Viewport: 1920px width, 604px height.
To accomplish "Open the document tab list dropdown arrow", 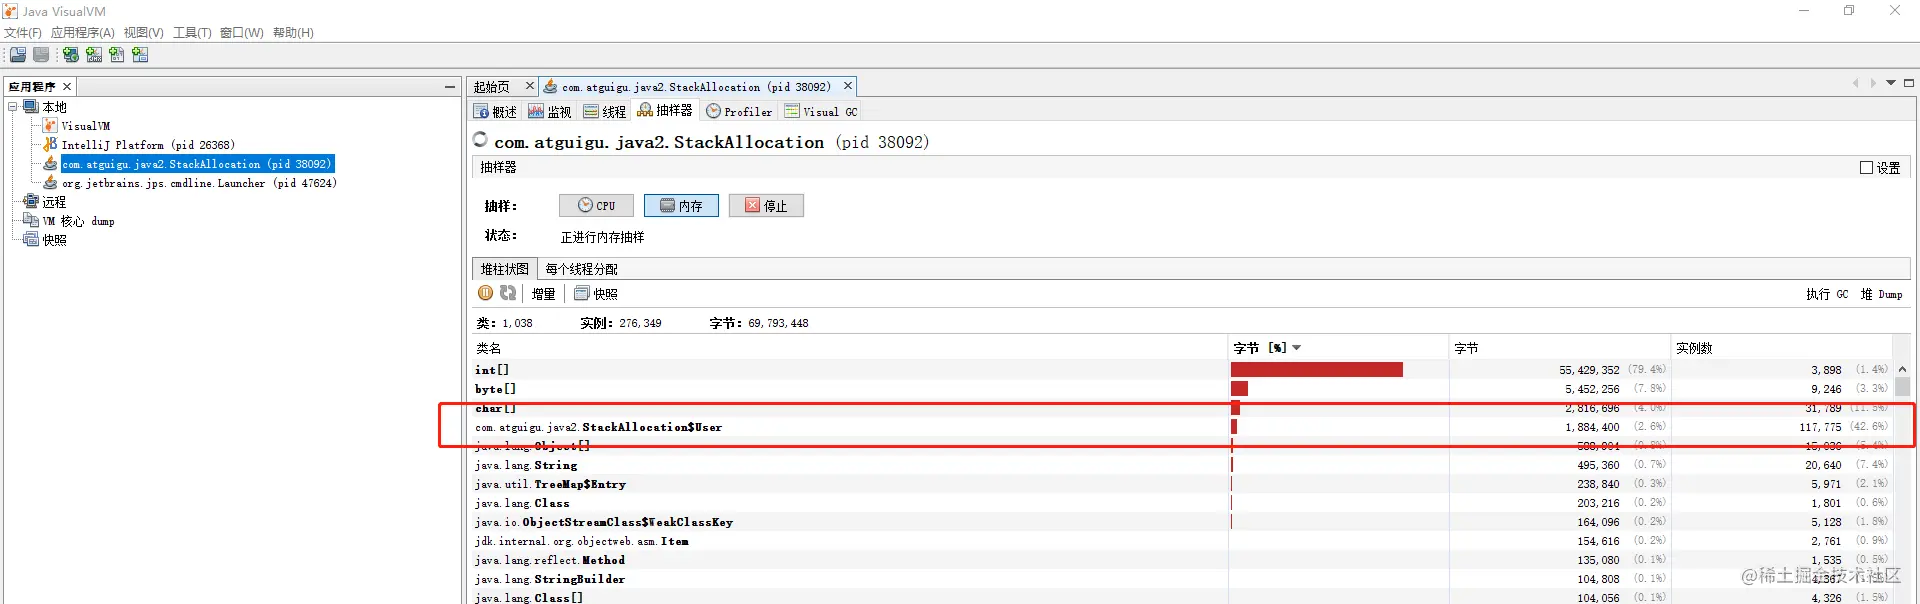I will tap(1891, 83).
